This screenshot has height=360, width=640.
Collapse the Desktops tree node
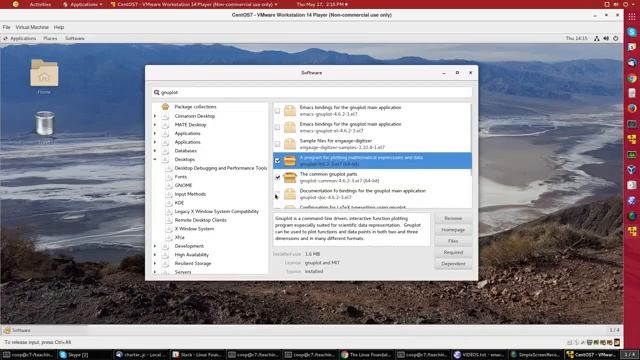pos(155,159)
